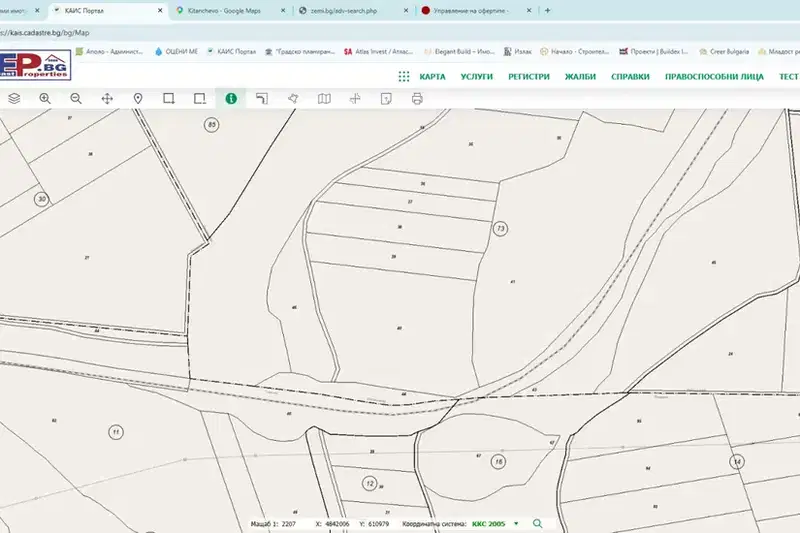This screenshot has height=533, width=800.
Task: Open the Atlas Invest bookmark
Action: tap(379, 52)
